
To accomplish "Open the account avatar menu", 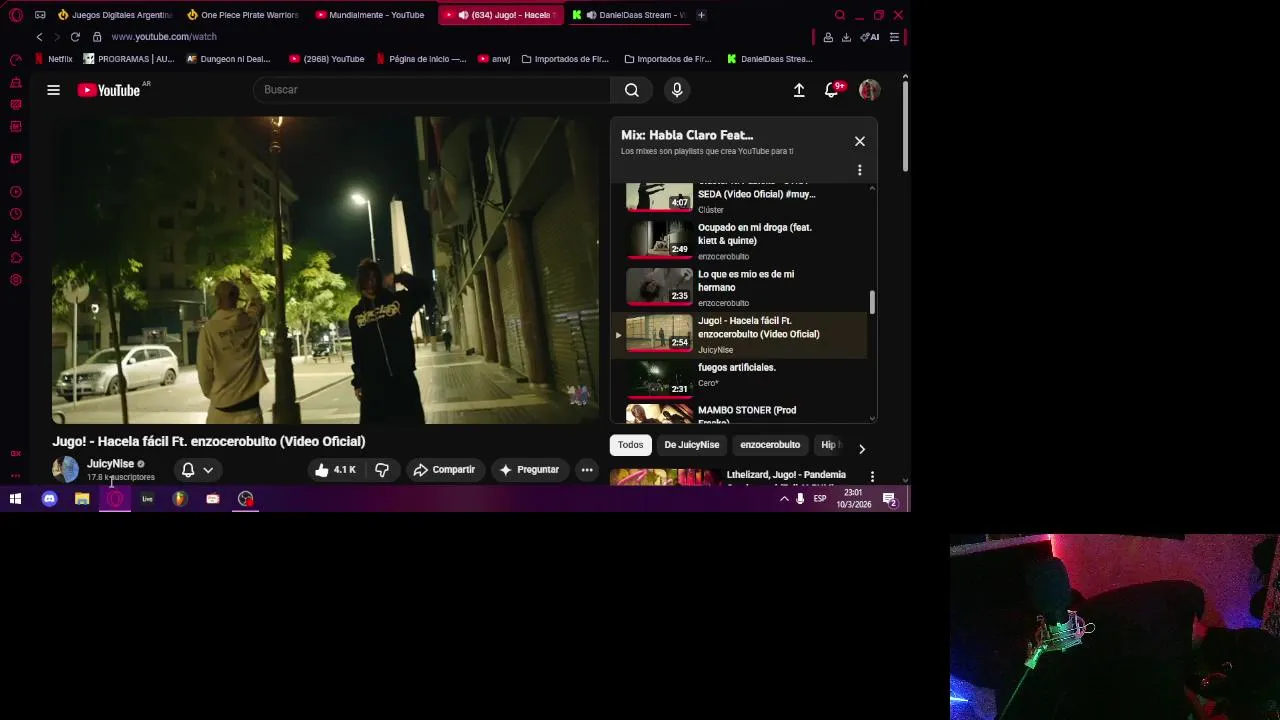I will pos(869,90).
